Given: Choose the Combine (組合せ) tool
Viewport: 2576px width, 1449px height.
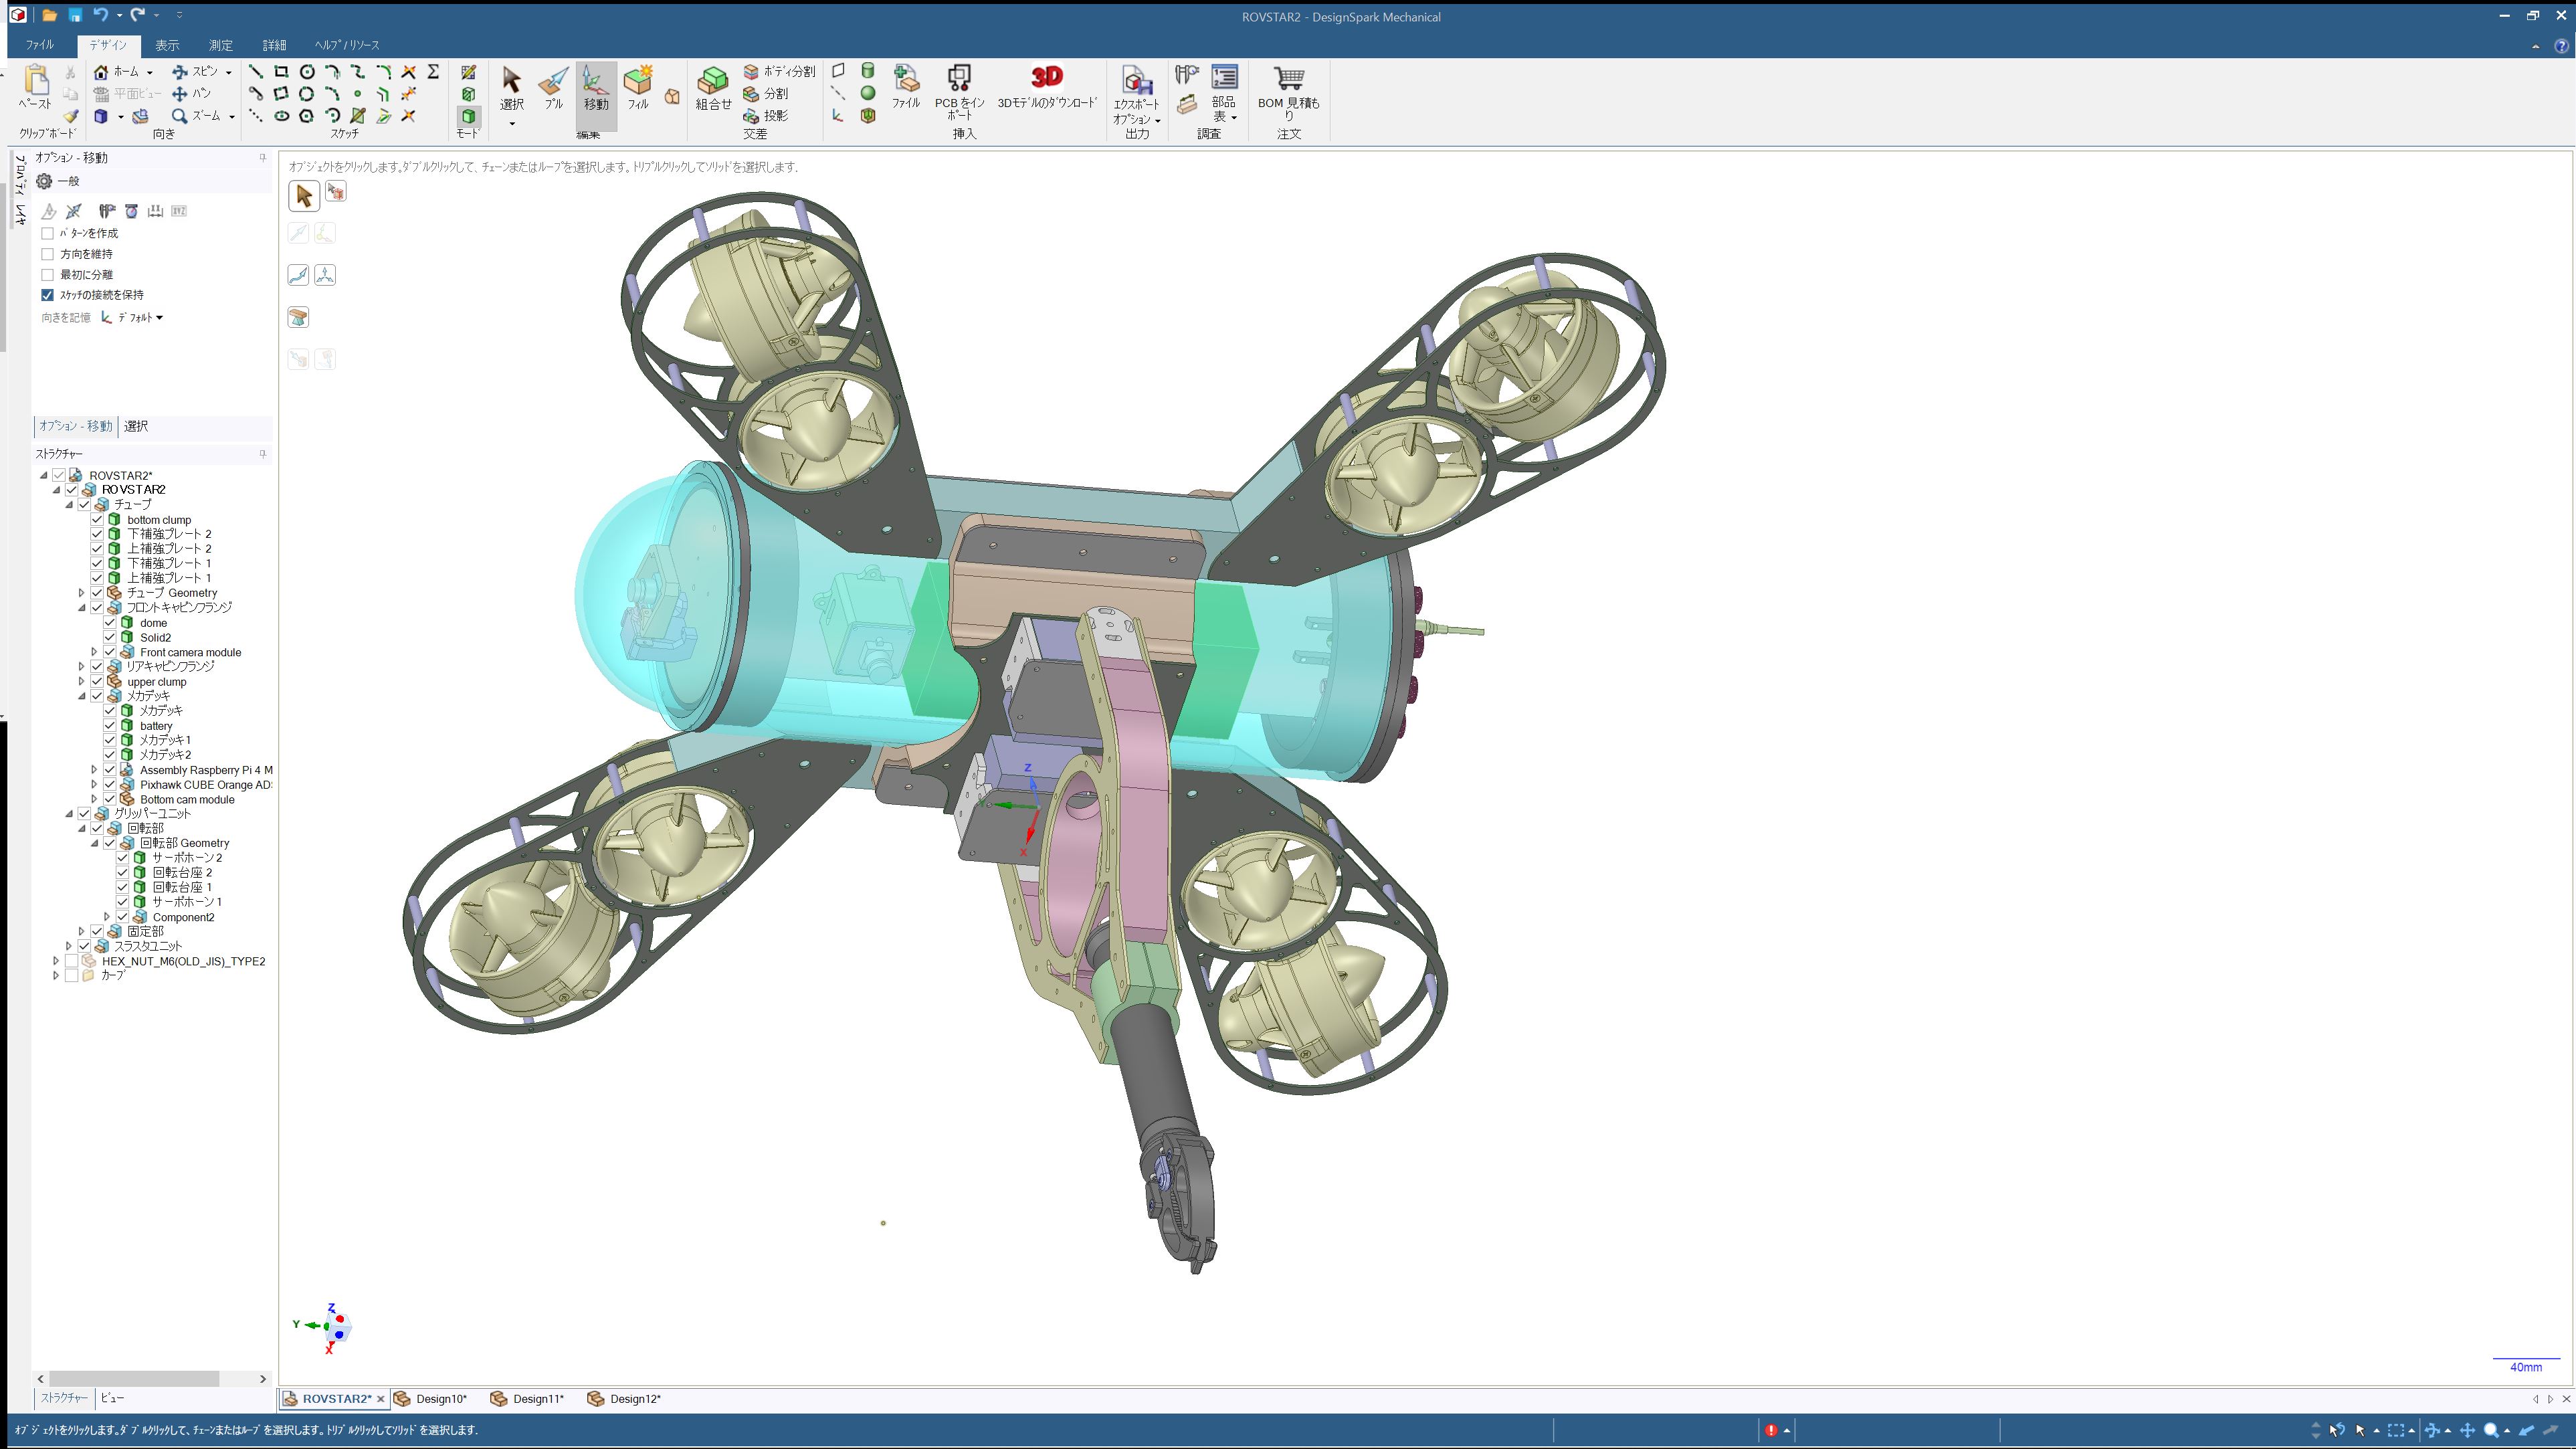Looking at the screenshot, I should [x=713, y=88].
